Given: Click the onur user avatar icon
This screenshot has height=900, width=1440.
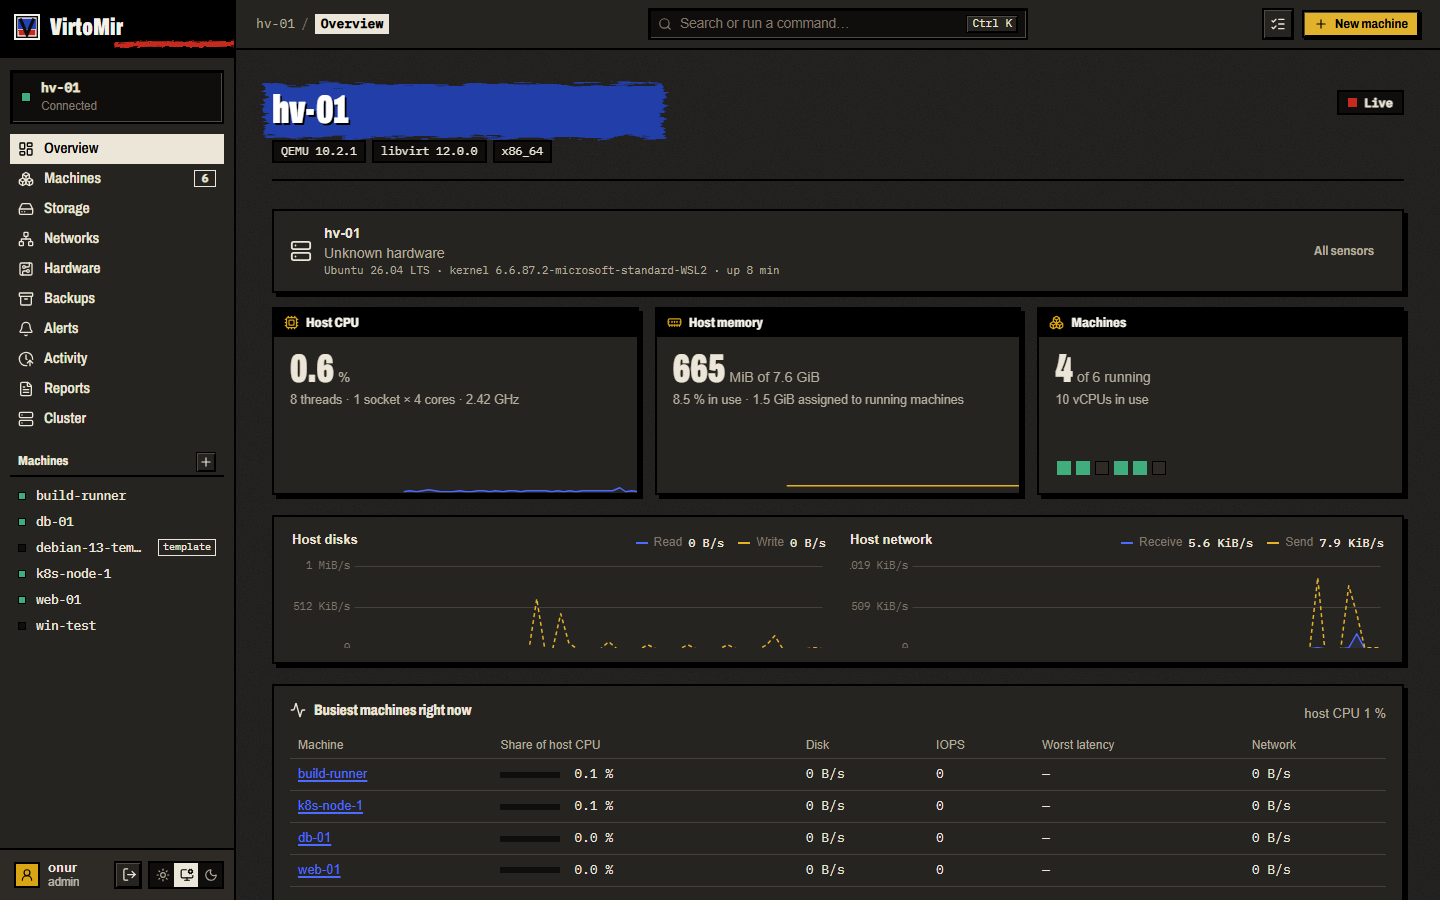Looking at the screenshot, I should click(27, 875).
